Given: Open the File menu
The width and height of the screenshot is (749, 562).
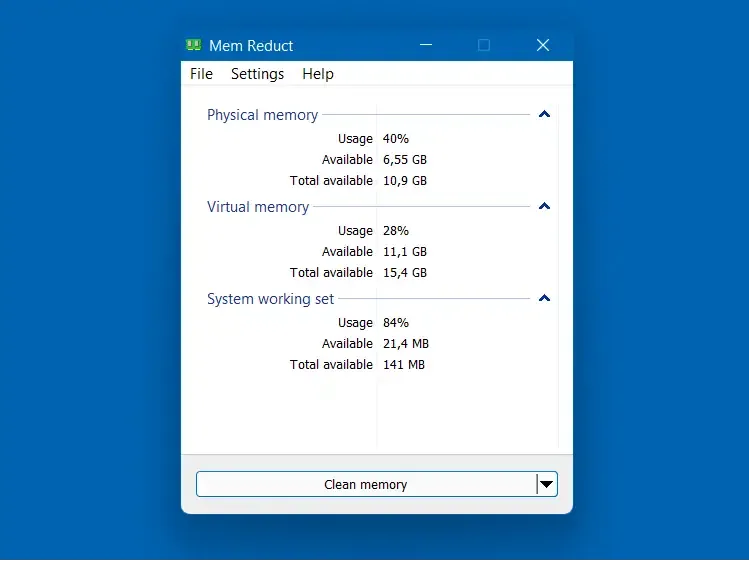Looking at the screenshot, I should pos(201,74).
